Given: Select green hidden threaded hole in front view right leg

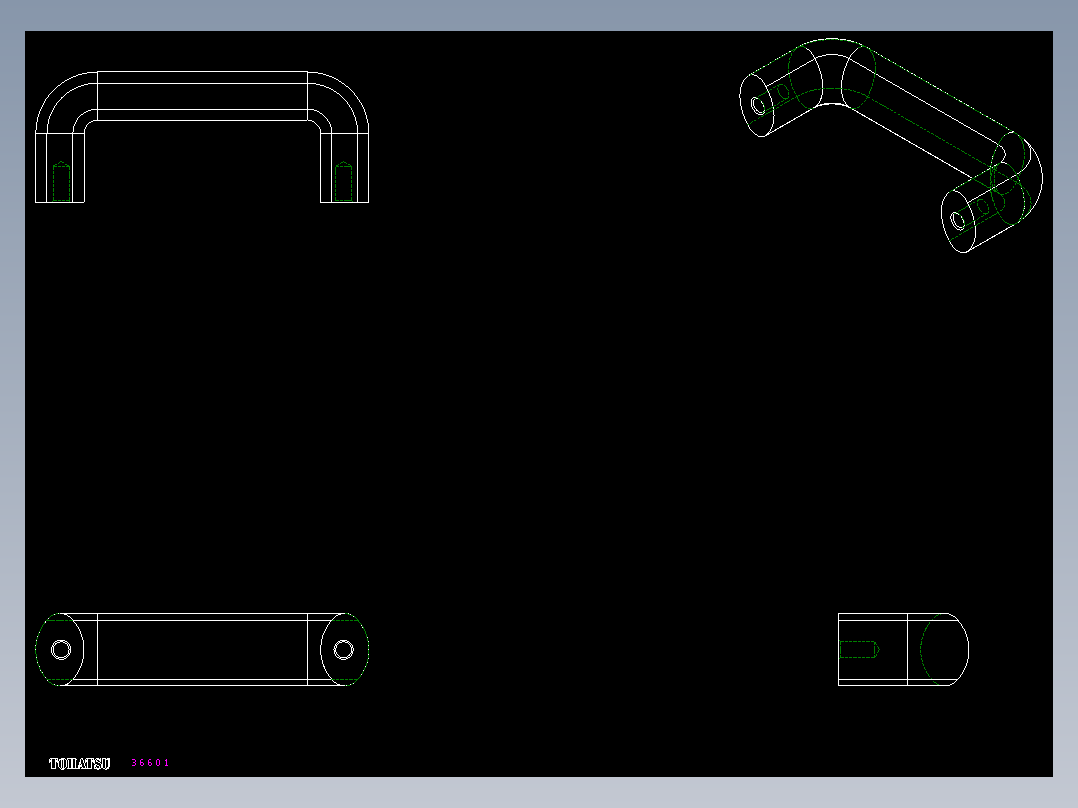Looking at the screenshot, I should [x=343, y=182].
